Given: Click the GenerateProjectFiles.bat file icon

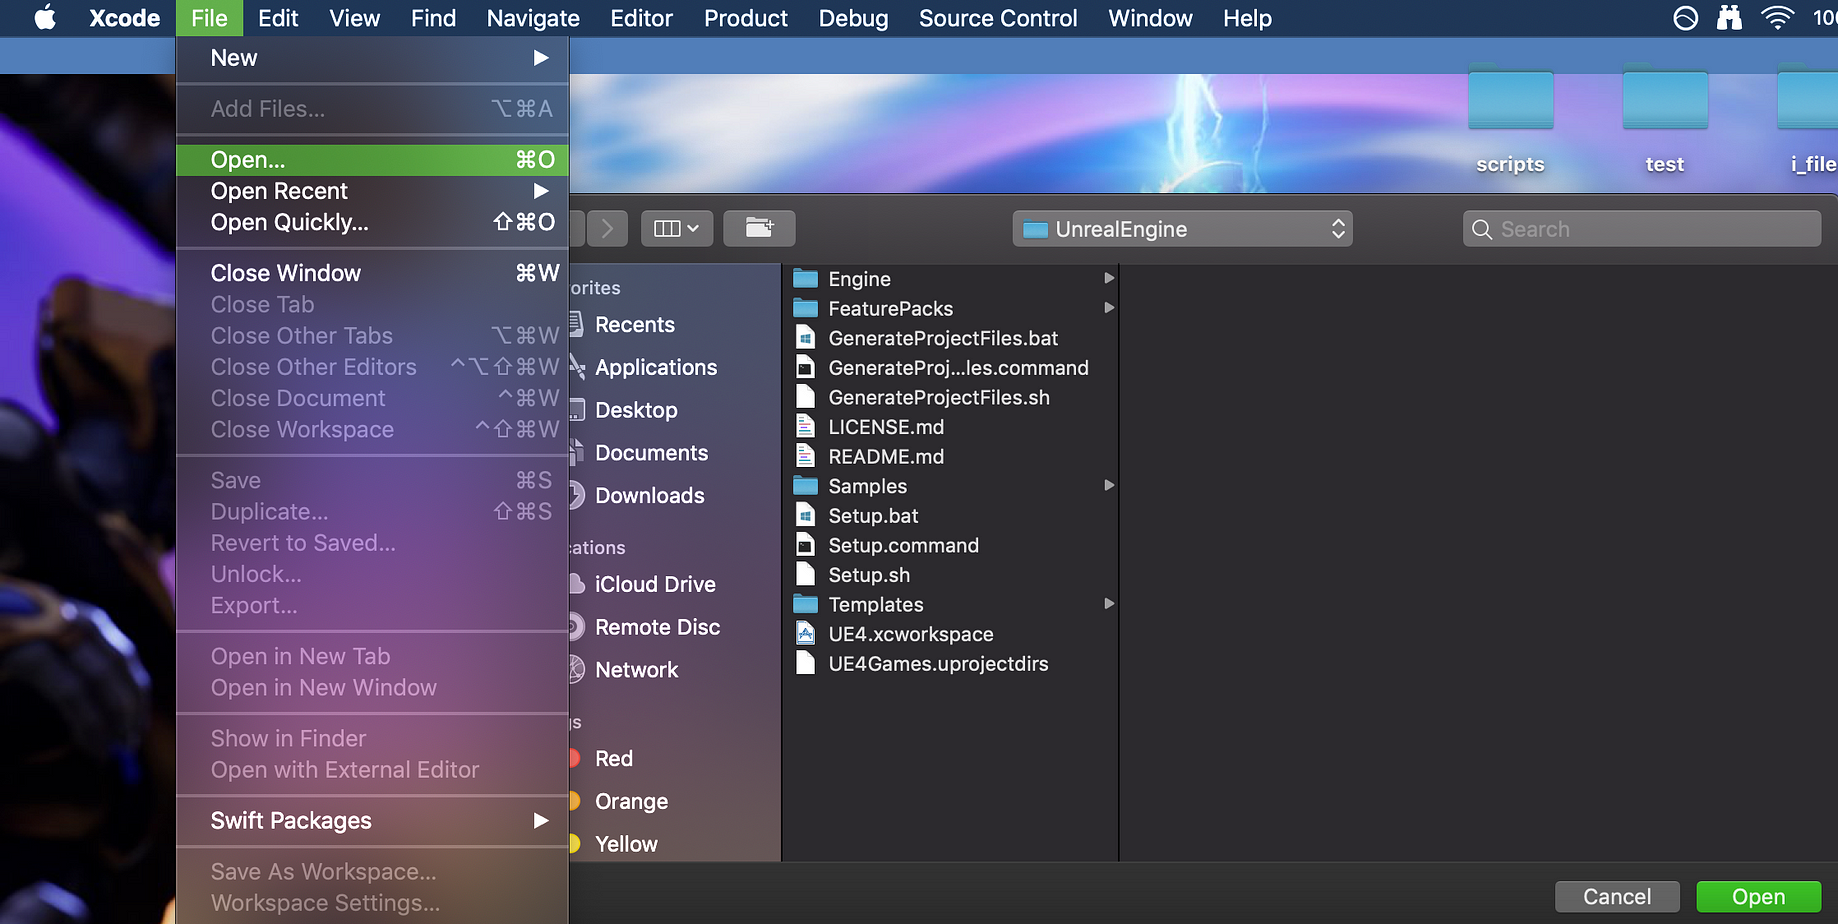Looking at the screenshot, I should 805,338.
